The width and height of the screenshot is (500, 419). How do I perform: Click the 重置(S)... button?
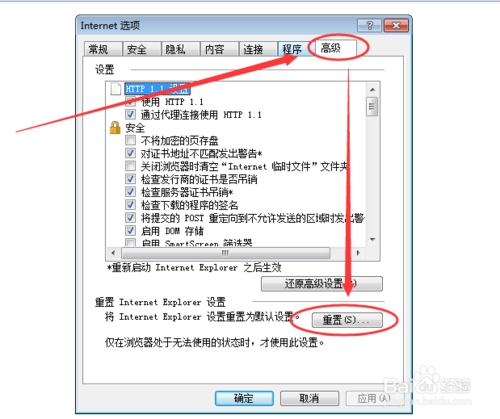coord(347,320)
